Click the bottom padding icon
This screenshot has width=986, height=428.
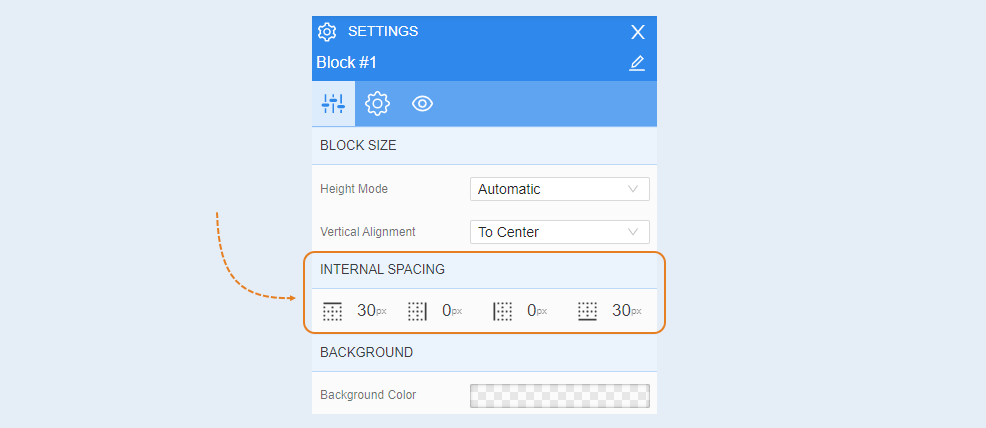pos(587,311)
